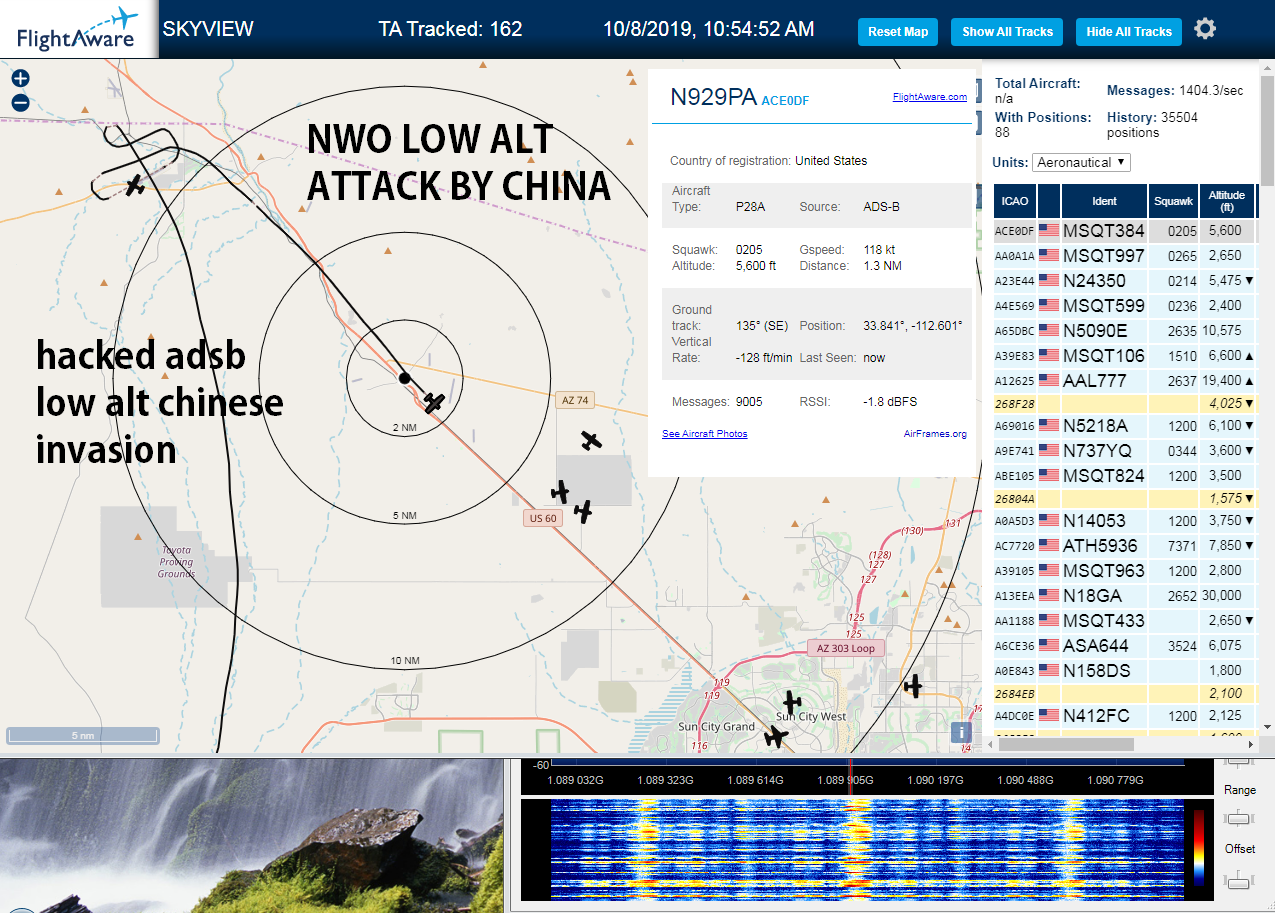This screenshot has width=1275, height=913.
Task: Click the aircraft table's scroll-down arrow
Action: click(x=1268, y=727)
